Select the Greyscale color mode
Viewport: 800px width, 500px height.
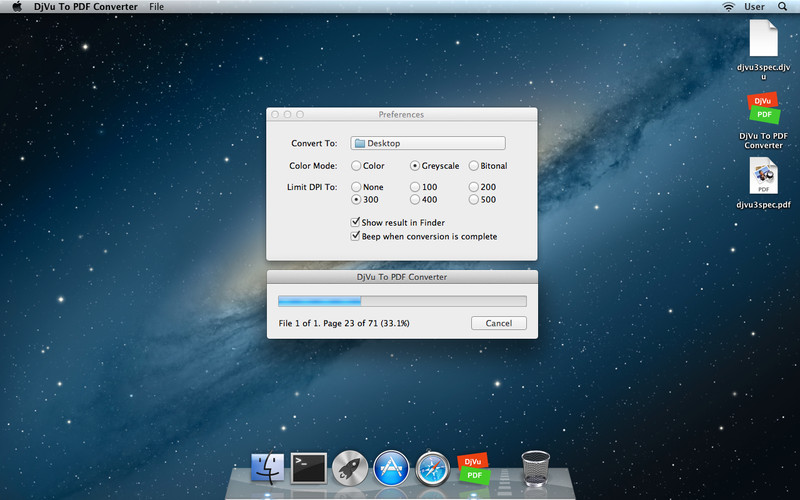[x=415, y=166]
